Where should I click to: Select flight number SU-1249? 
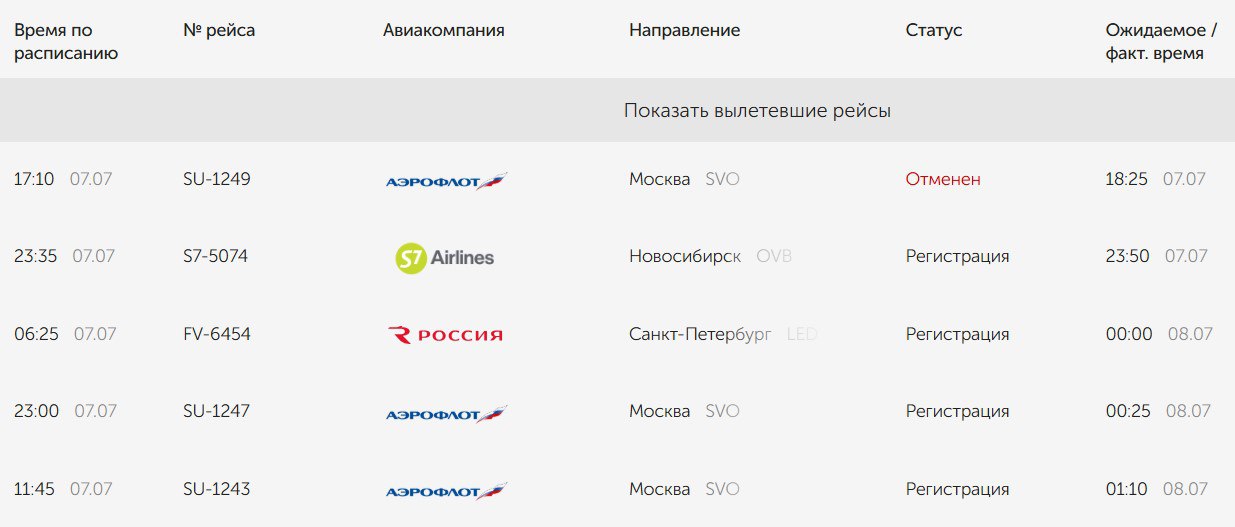tap(217, 179)
